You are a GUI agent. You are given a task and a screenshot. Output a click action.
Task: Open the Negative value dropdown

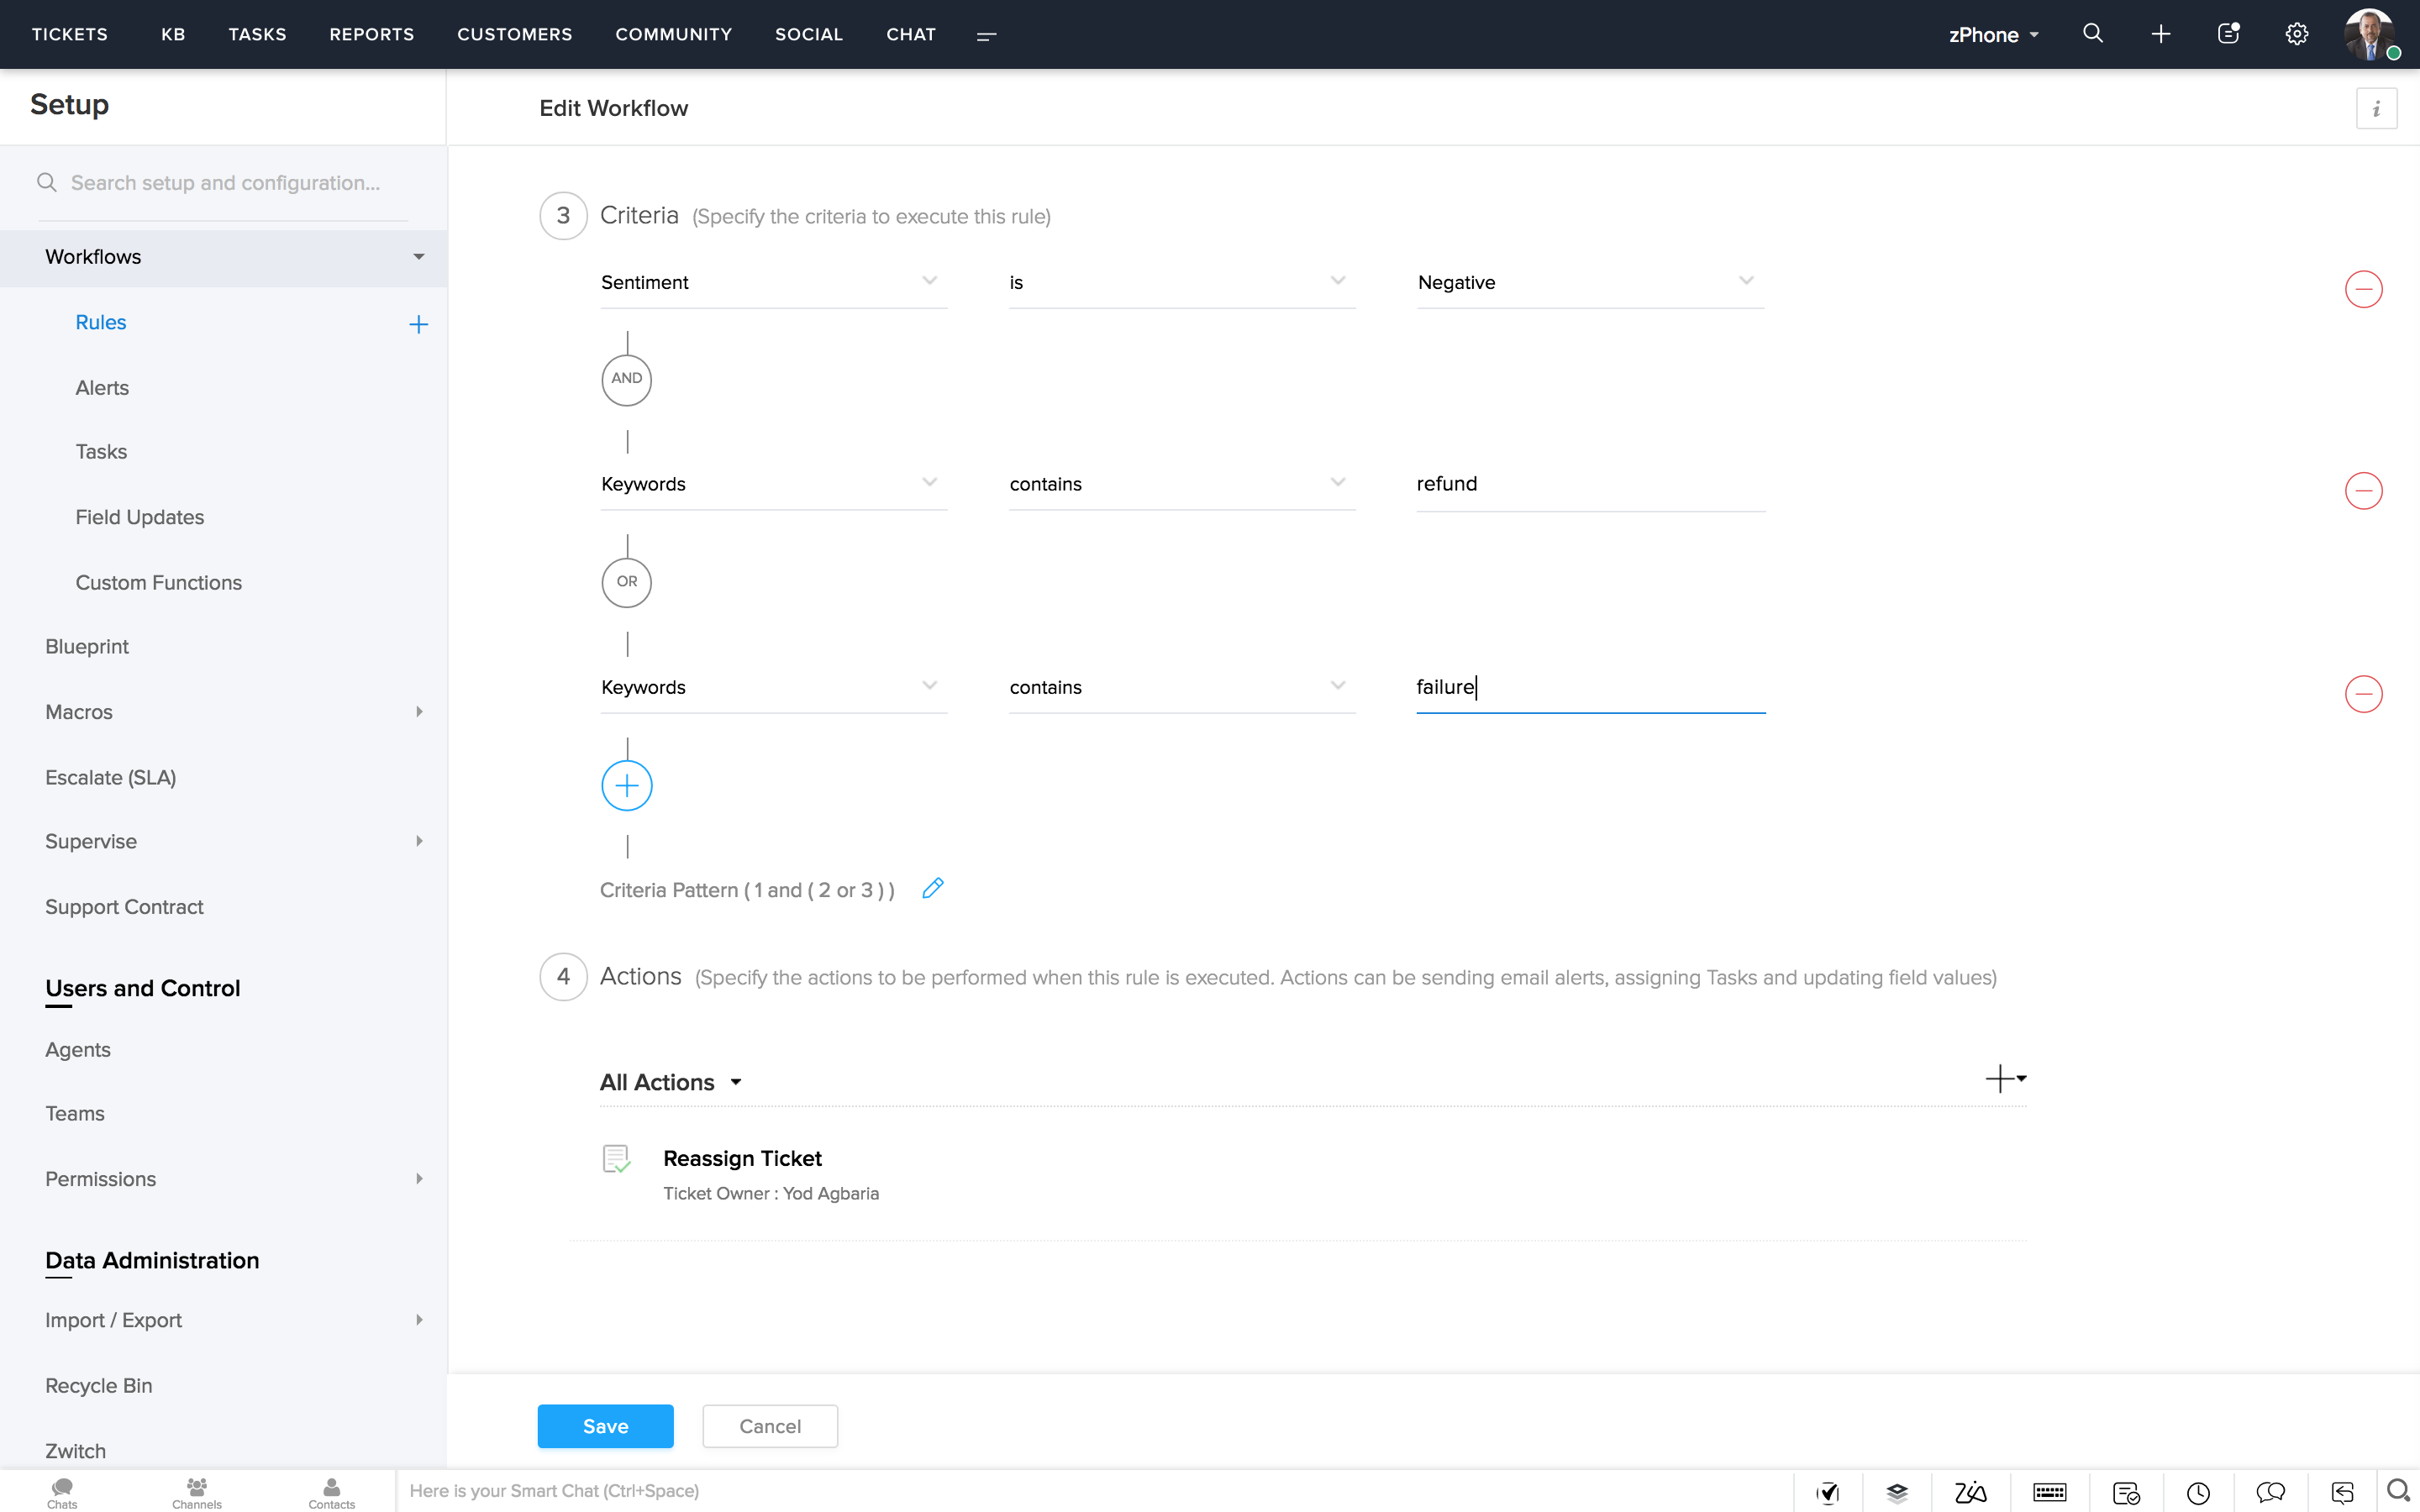point(1588,283)
